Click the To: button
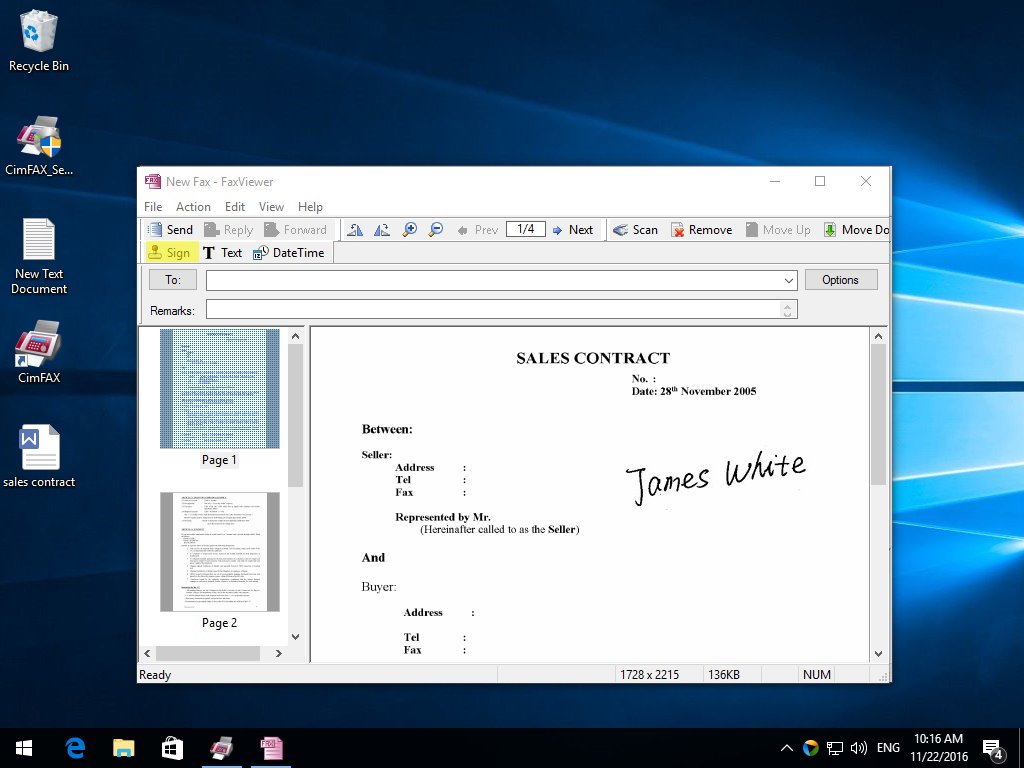Screen dimensions: 1024x768 (x=173, y=280)
